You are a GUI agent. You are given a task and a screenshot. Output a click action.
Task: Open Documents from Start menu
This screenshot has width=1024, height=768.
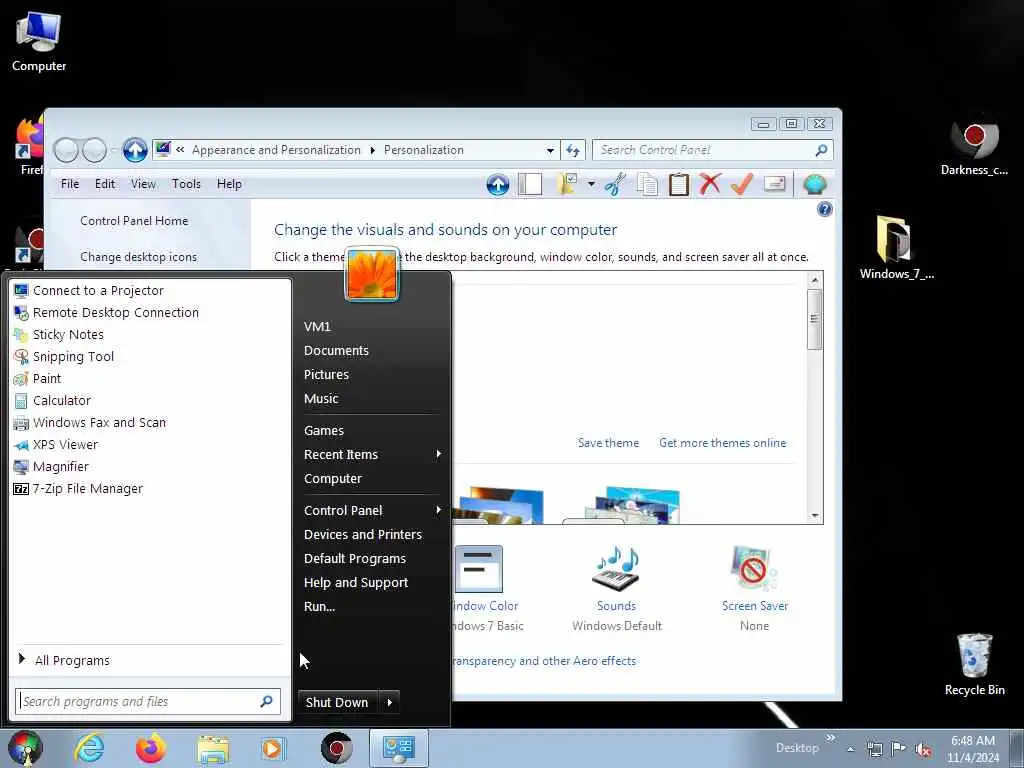336,351
